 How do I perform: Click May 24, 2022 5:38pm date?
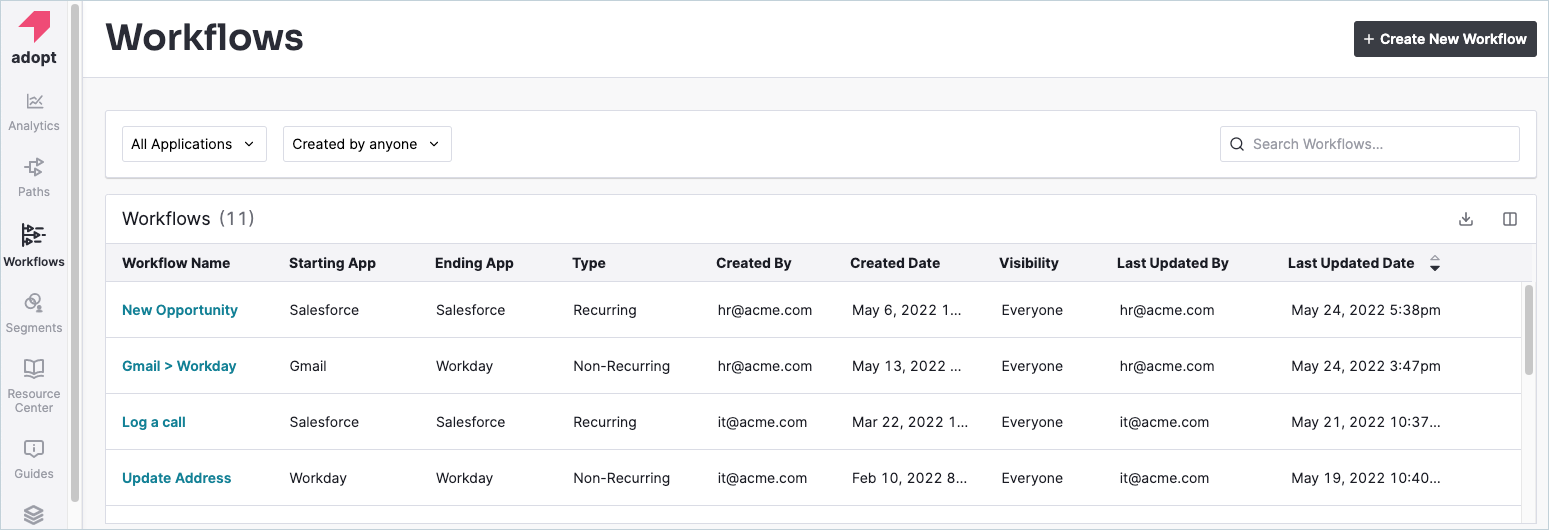(x=1366, y=310)
